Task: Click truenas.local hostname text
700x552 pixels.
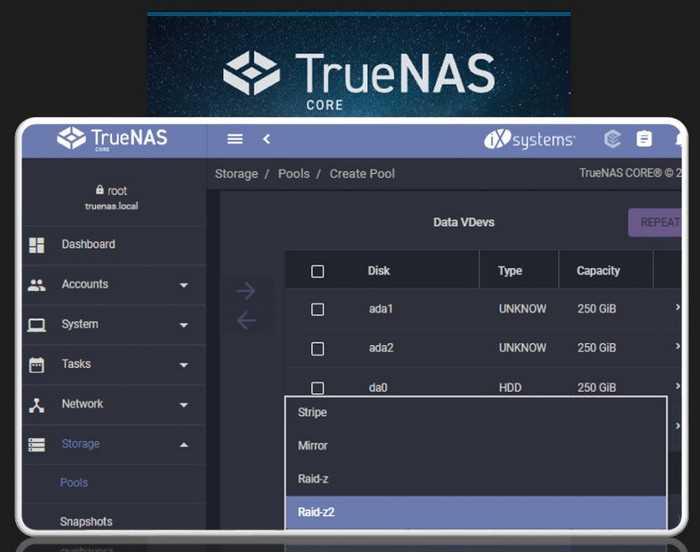Action: click(x=112, y=206)
